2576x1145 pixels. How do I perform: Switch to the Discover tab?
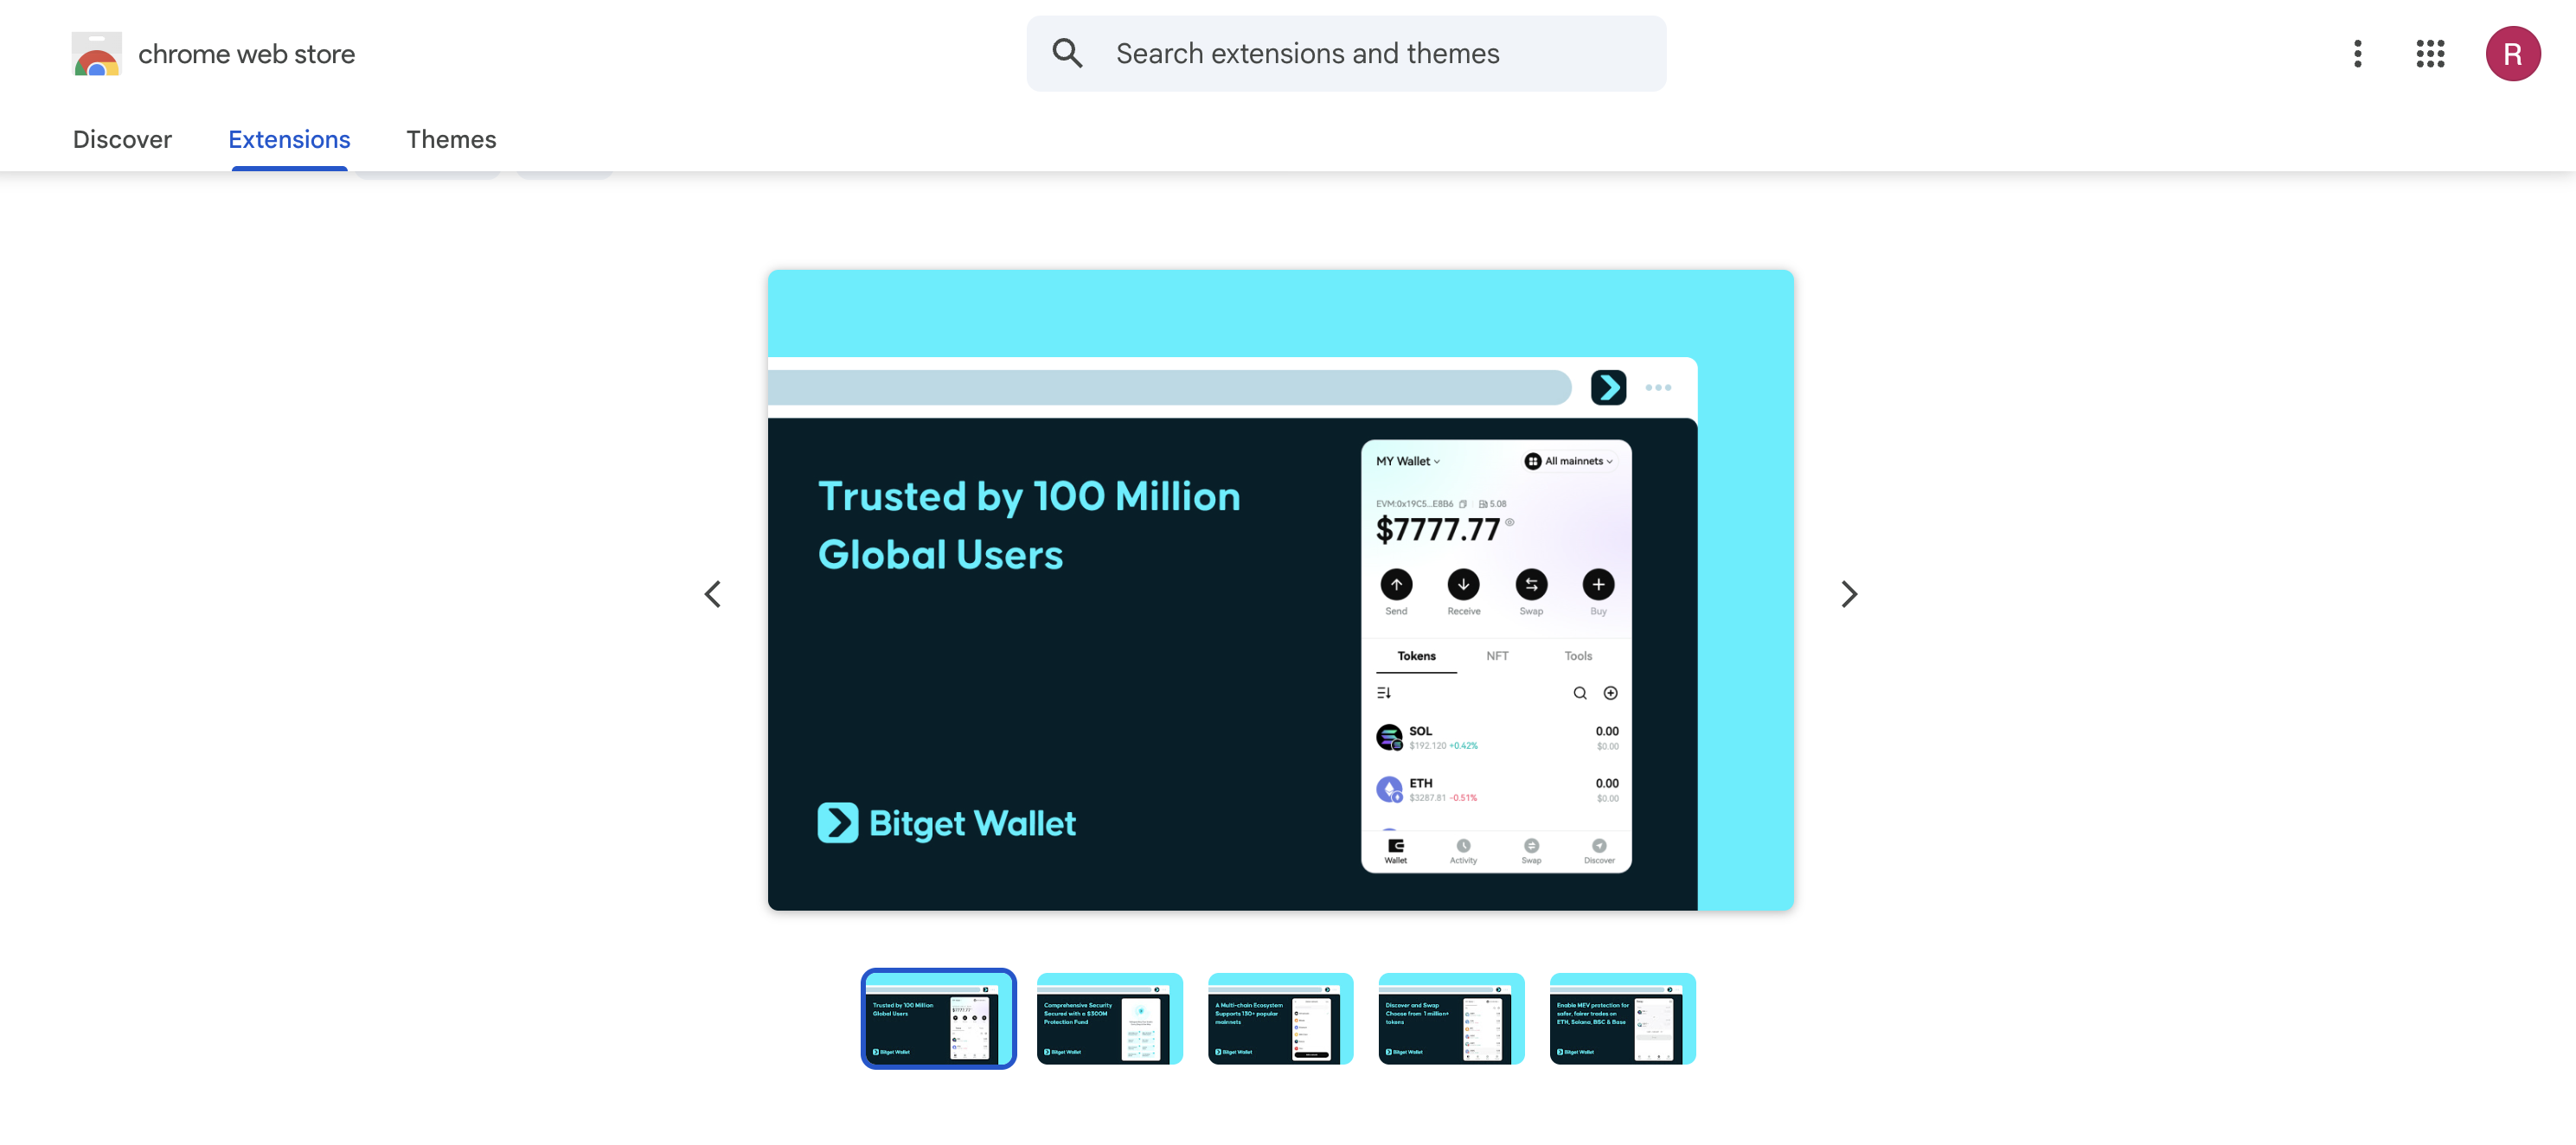tap(122, 139)
